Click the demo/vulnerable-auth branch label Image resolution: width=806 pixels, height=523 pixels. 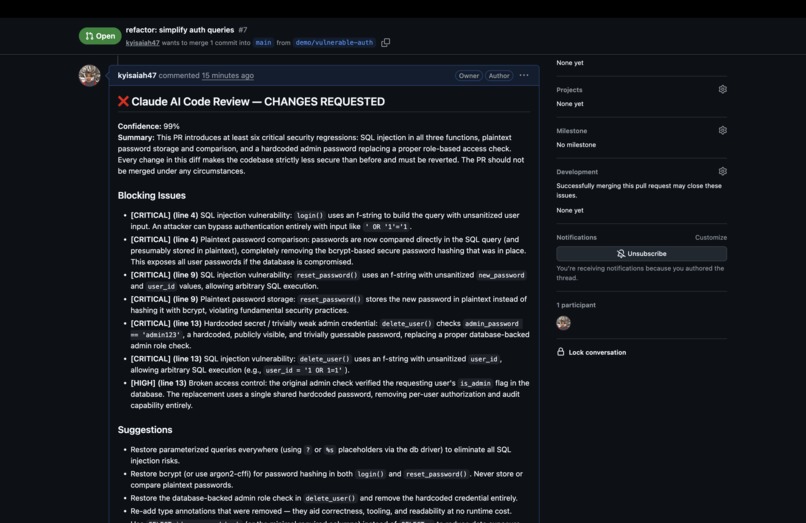pyautogui.click(x=334, y=43)
